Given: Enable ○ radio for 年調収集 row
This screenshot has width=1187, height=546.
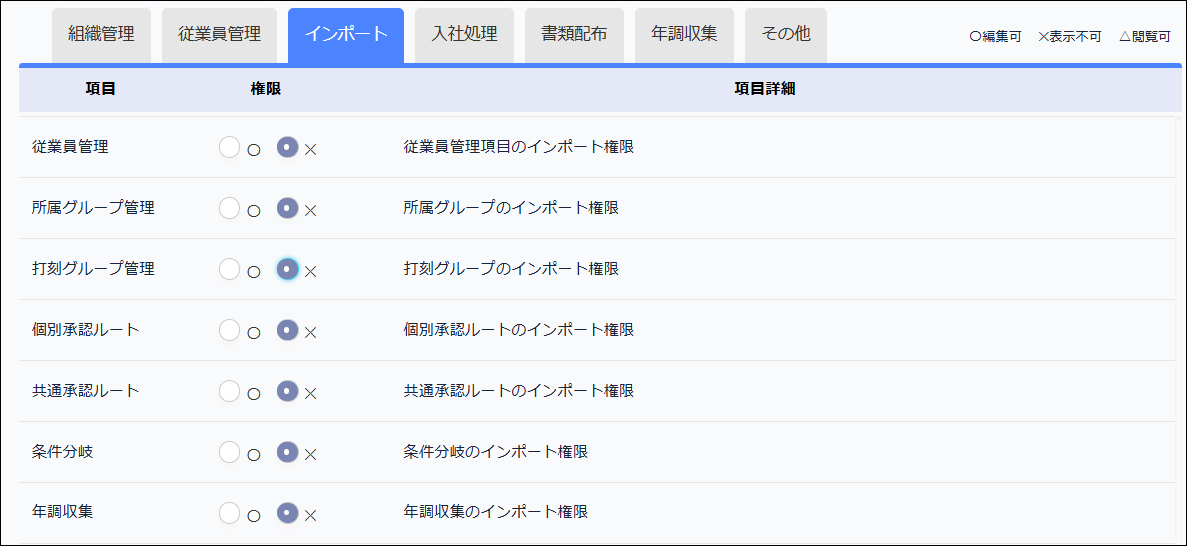Looking at the screenshot, I should point(229,513).
